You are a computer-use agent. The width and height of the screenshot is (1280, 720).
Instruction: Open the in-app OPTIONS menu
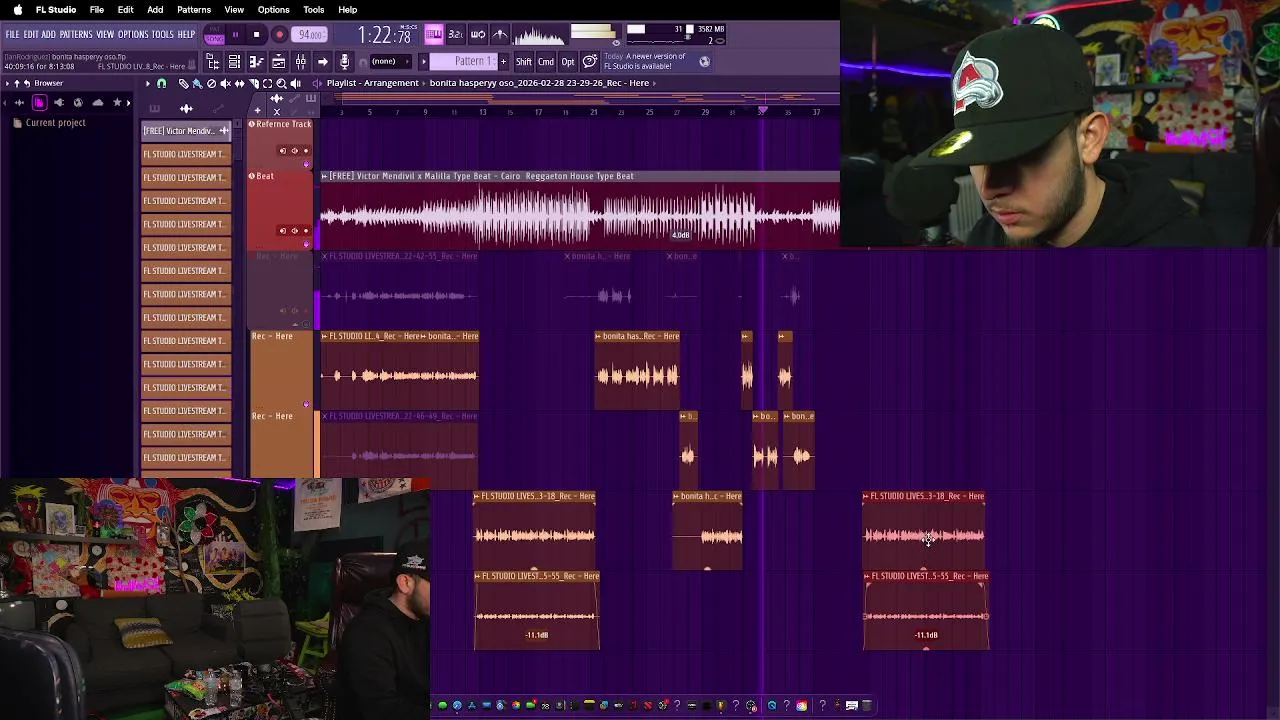coord(133,34)
